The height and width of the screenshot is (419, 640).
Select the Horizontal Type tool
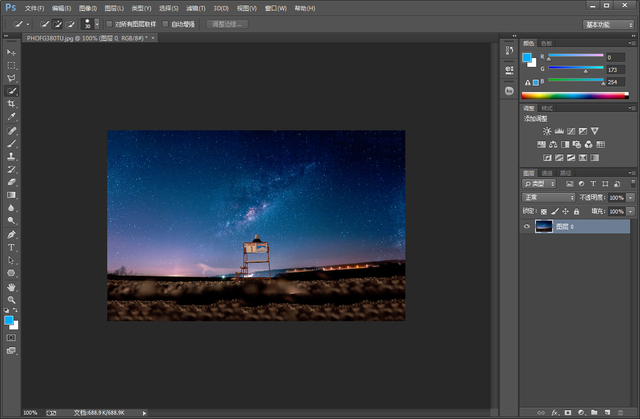[x=12, y=246]
